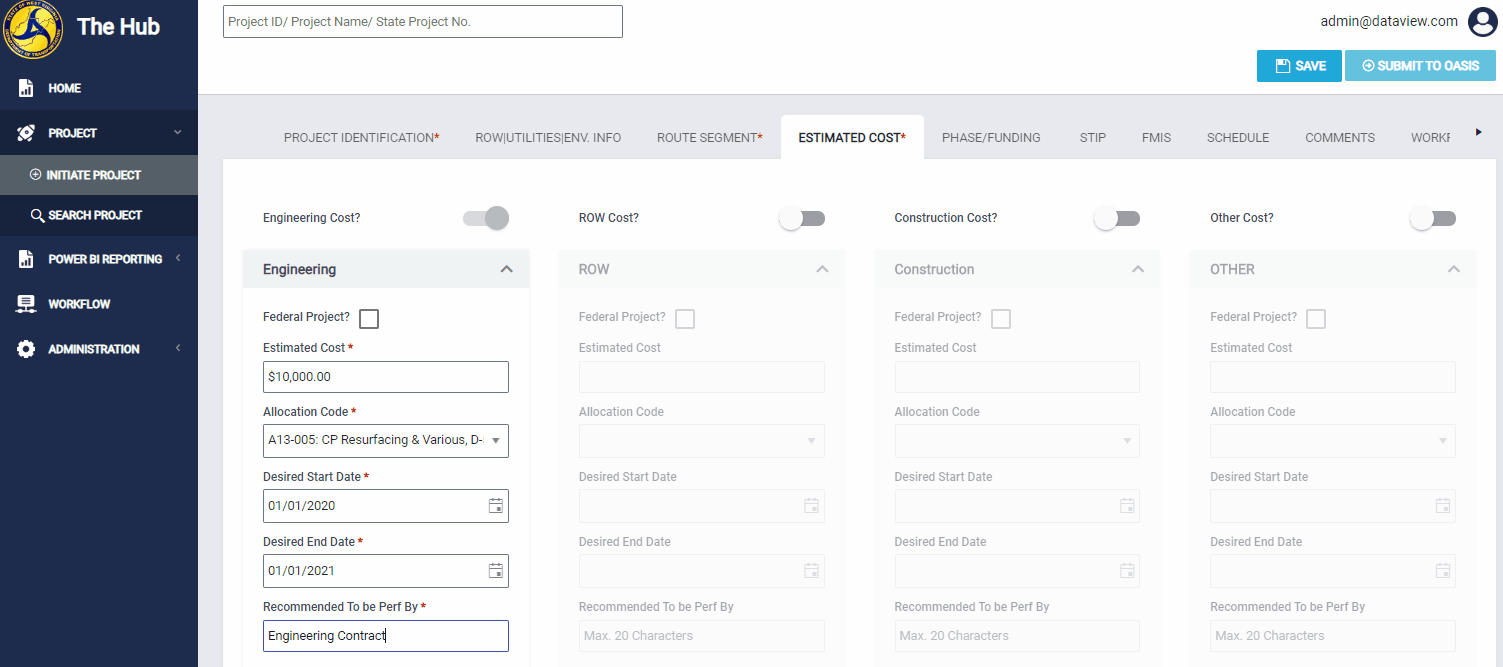Open the user account avatar icon
The height and width of the screenshot is (667, 1503).
coord(1481,21)
